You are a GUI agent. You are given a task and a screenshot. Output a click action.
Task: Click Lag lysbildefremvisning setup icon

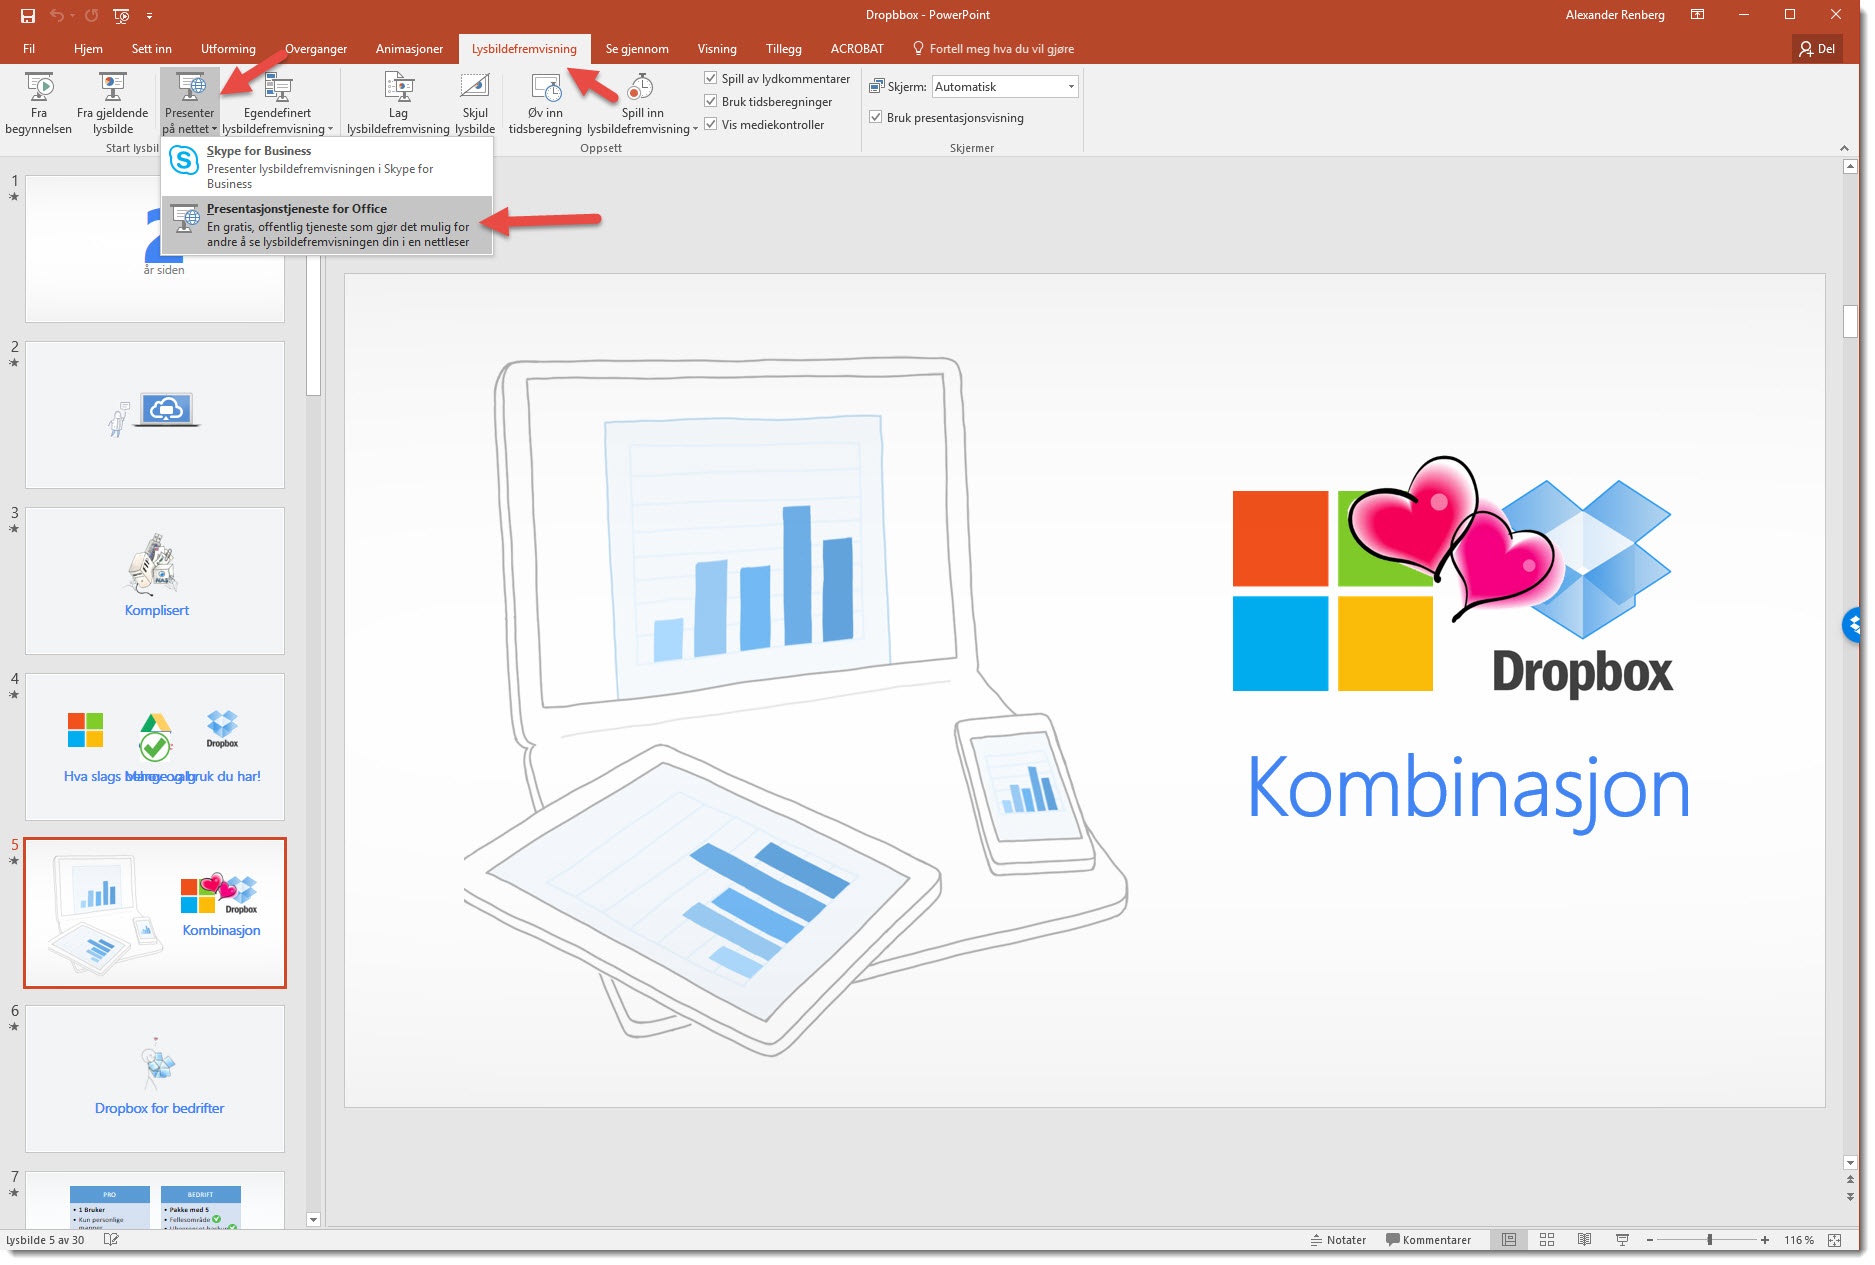pos(398,104)
